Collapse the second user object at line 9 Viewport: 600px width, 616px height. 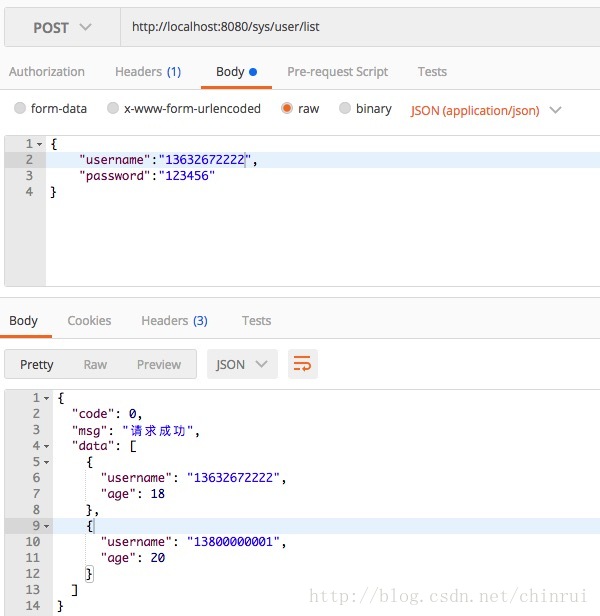point(46,526)
